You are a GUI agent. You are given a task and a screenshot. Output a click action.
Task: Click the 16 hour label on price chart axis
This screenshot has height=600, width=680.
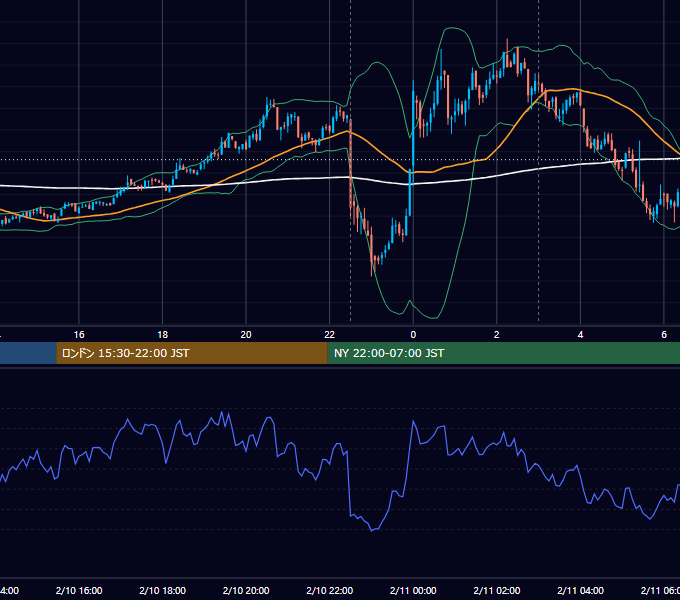point(79,335)
